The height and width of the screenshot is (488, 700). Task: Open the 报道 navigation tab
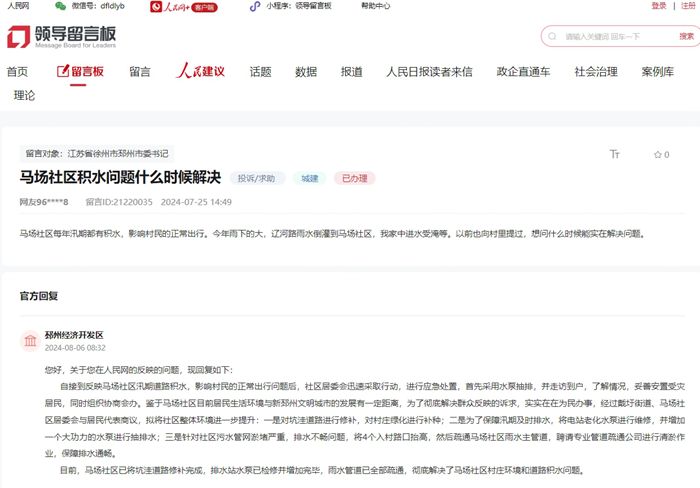click(351, 71)
